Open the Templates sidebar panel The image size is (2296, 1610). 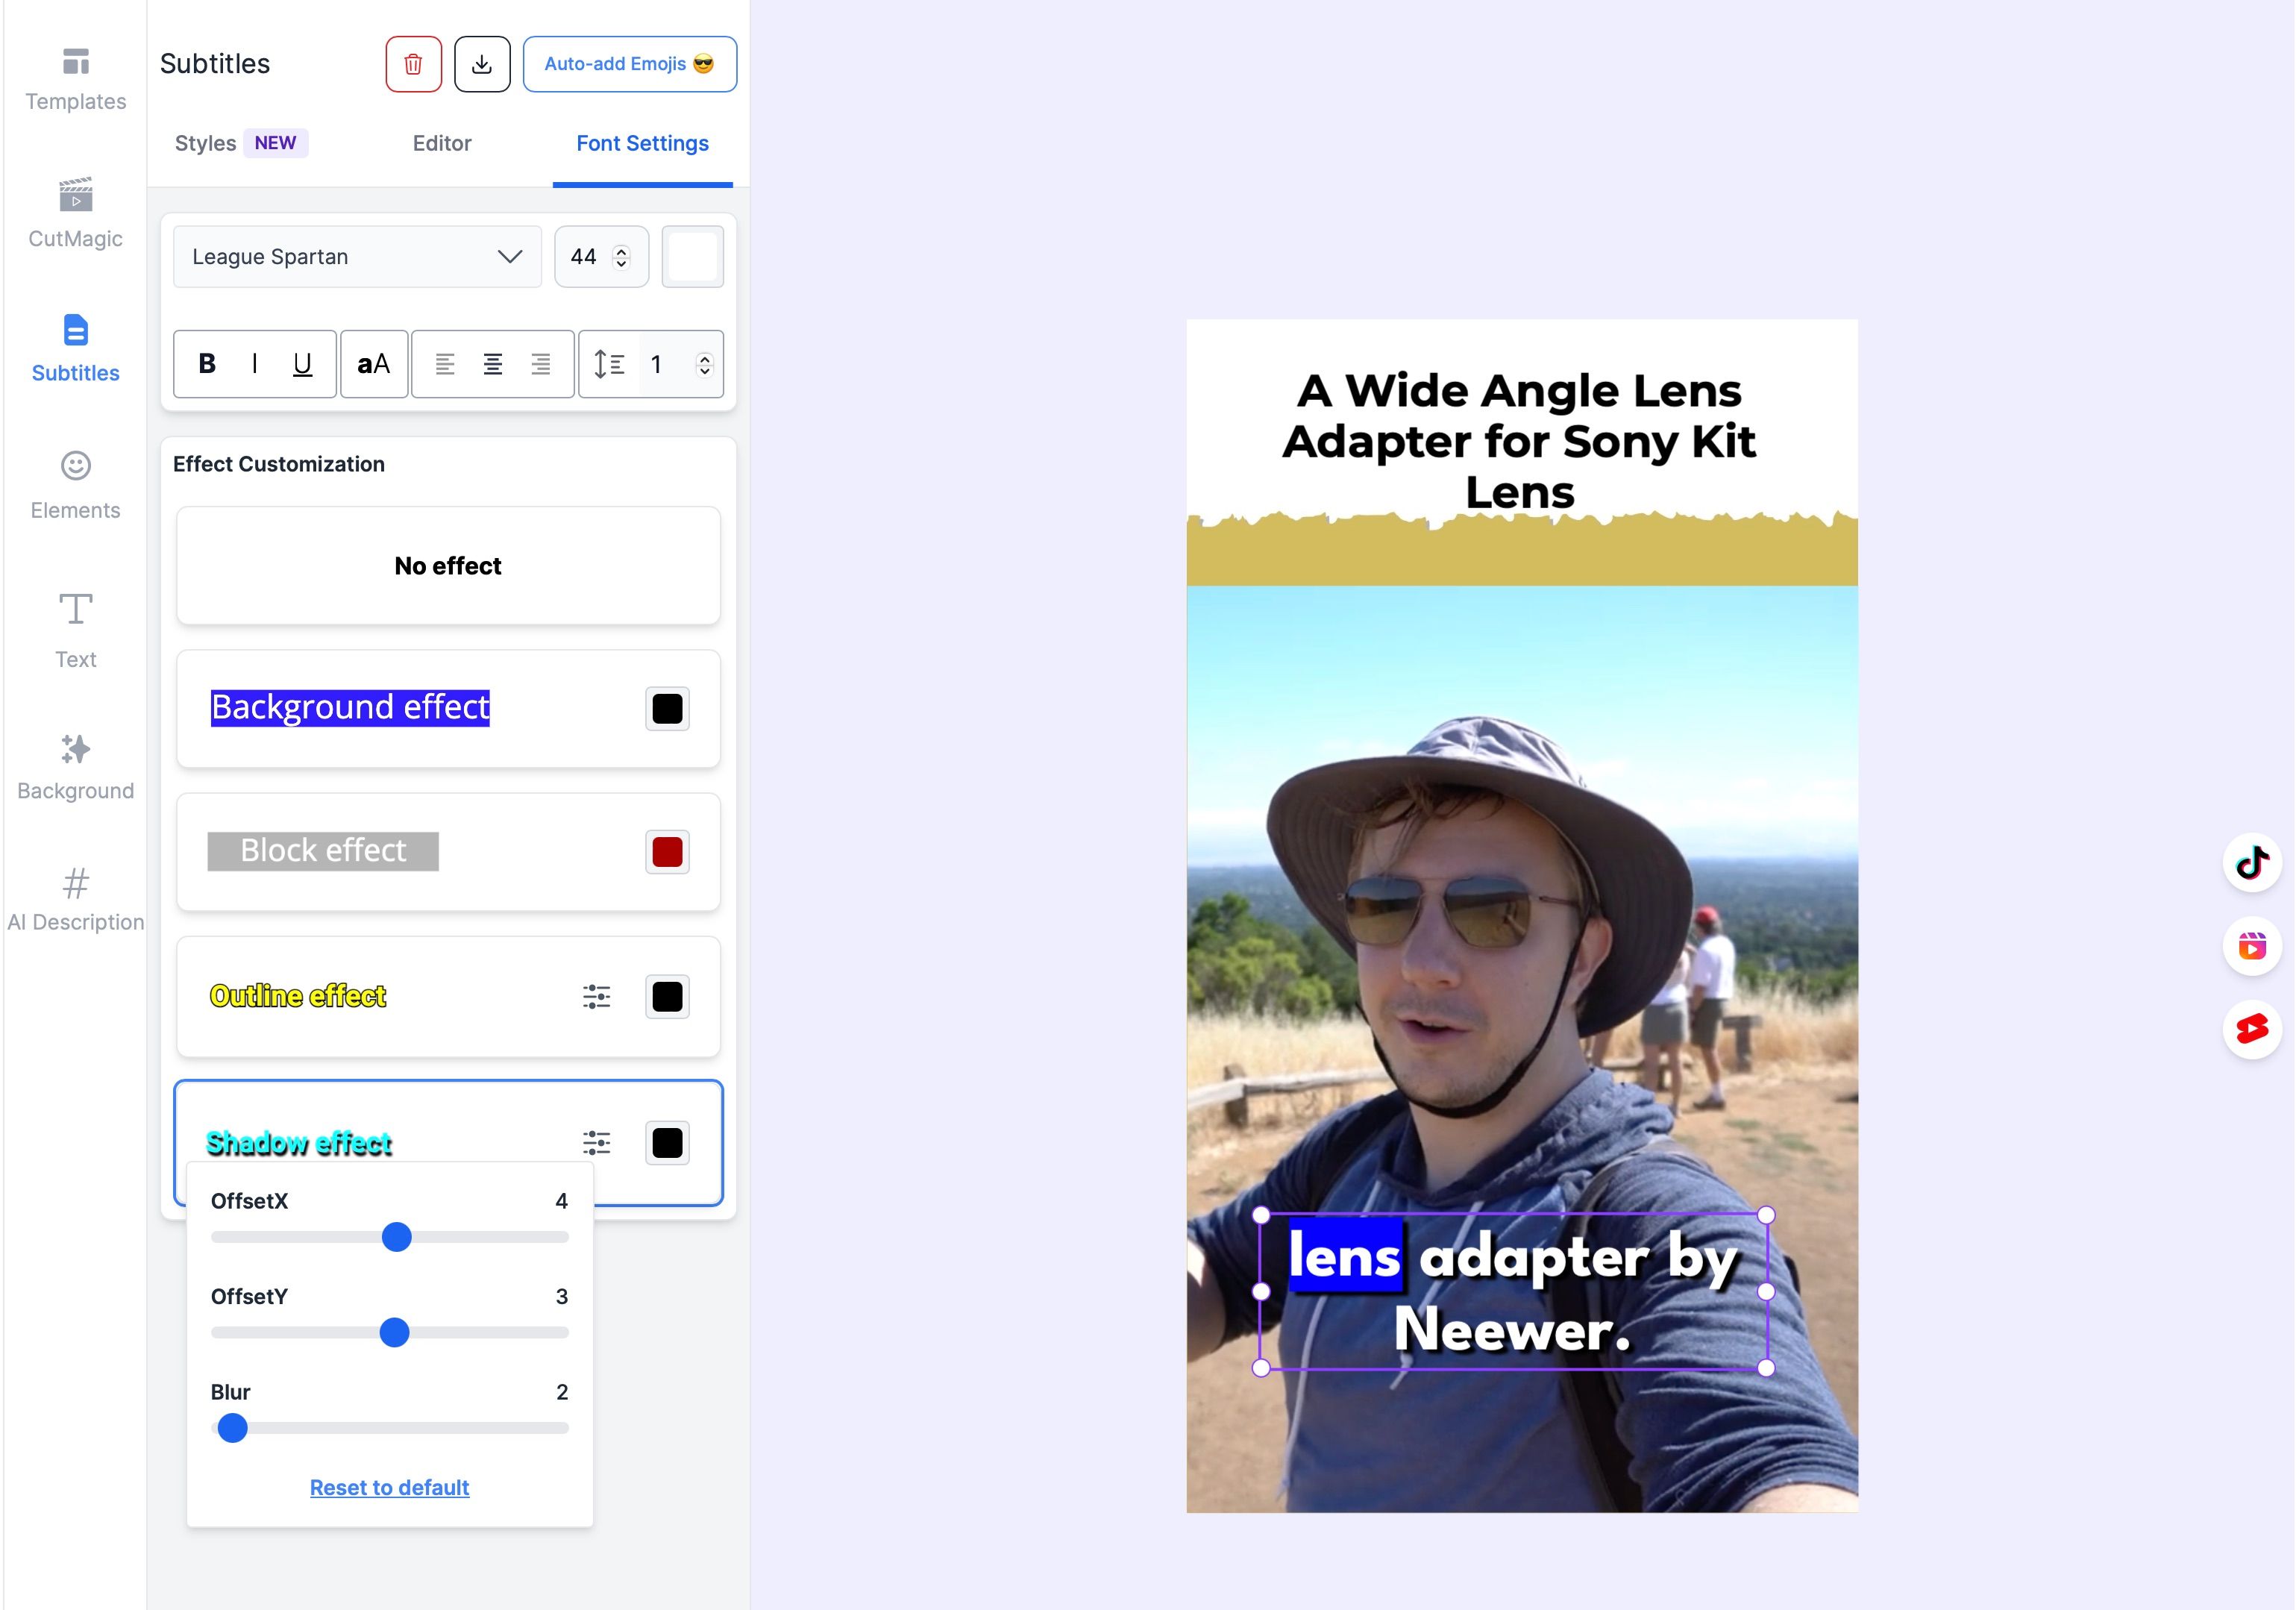(75, 79)
